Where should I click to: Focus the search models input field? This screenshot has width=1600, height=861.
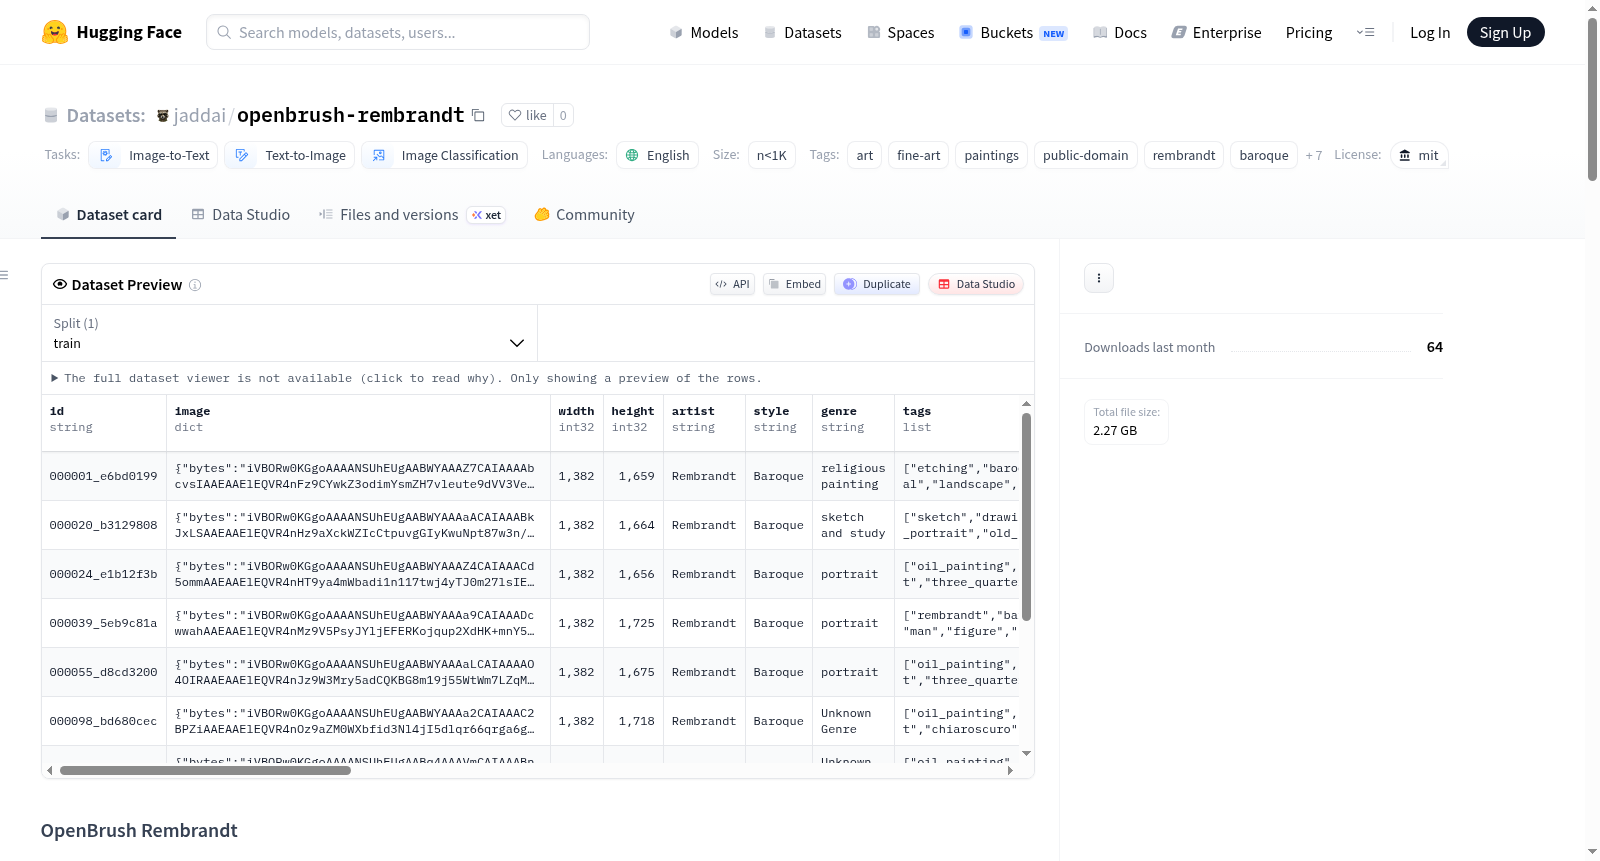click(x=398, y=32)
